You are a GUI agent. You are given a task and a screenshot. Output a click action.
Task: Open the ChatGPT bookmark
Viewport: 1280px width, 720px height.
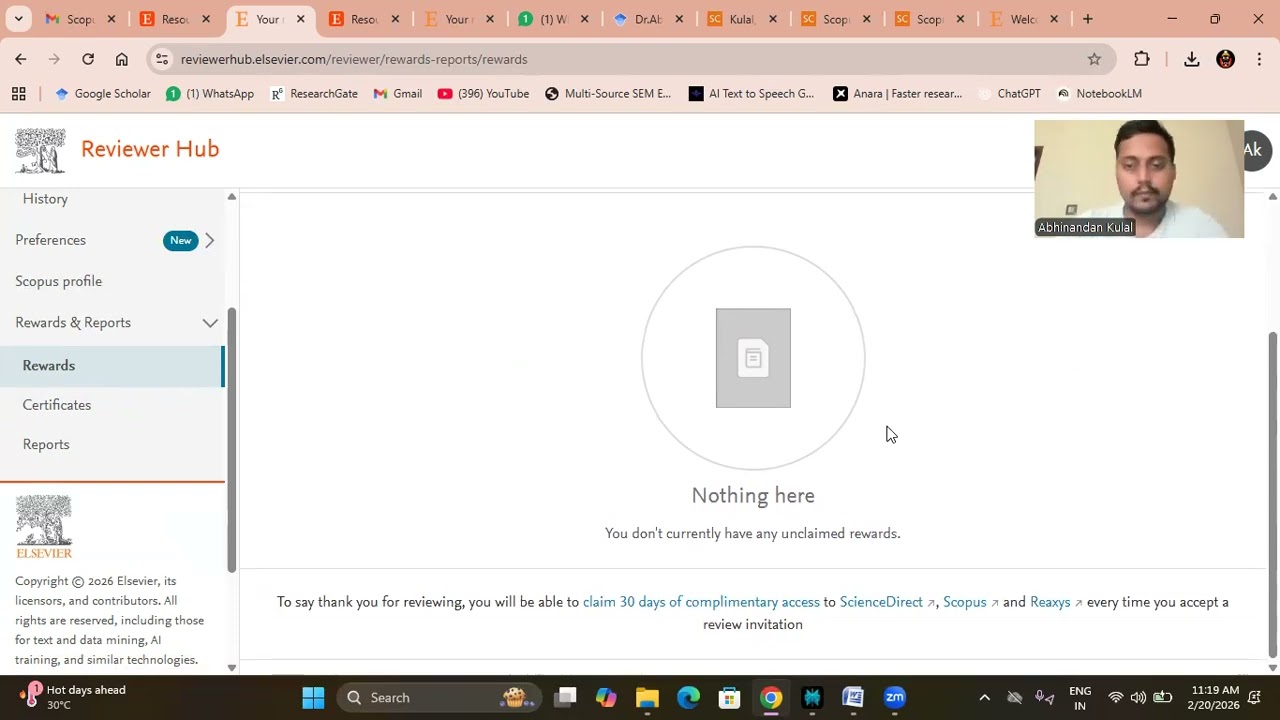[x=1009, y=93]
